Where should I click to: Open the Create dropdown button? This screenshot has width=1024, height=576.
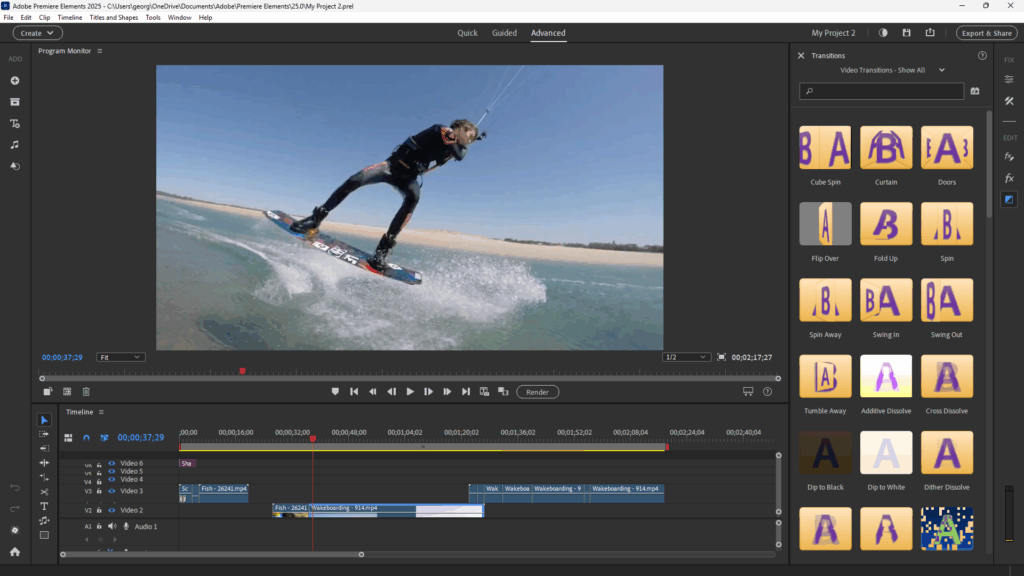coord(38,33)
